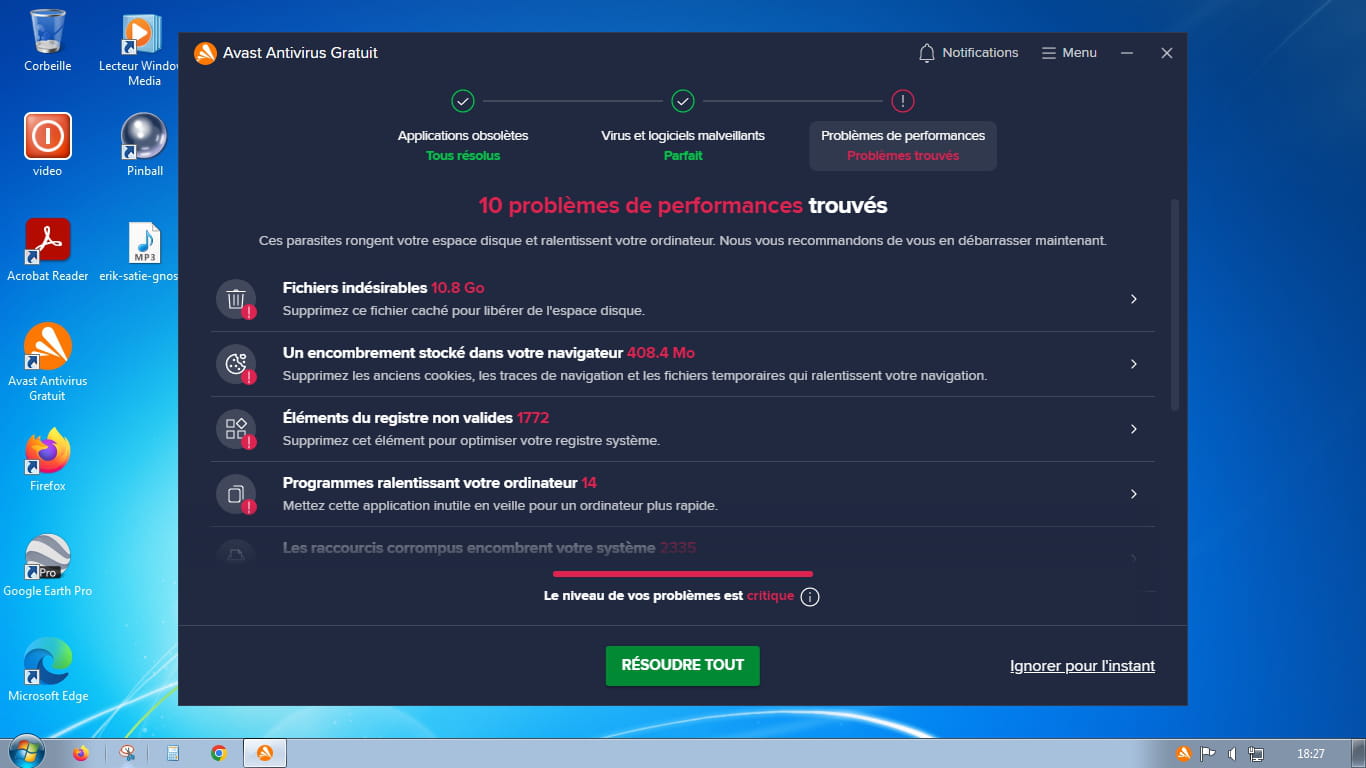
Task: Click "Supprimez les anciens cookies" description
Action: pos(635,376)
